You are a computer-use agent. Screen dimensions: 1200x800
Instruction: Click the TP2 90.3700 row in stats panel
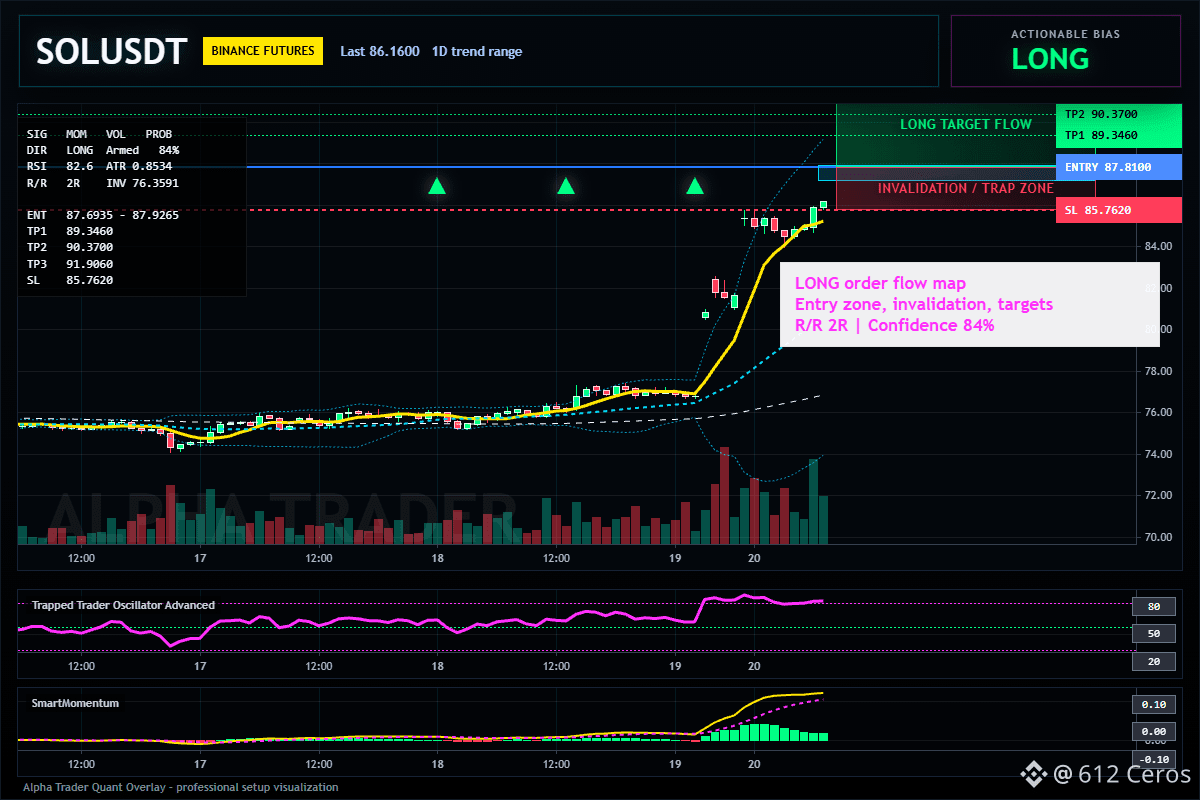70,247
